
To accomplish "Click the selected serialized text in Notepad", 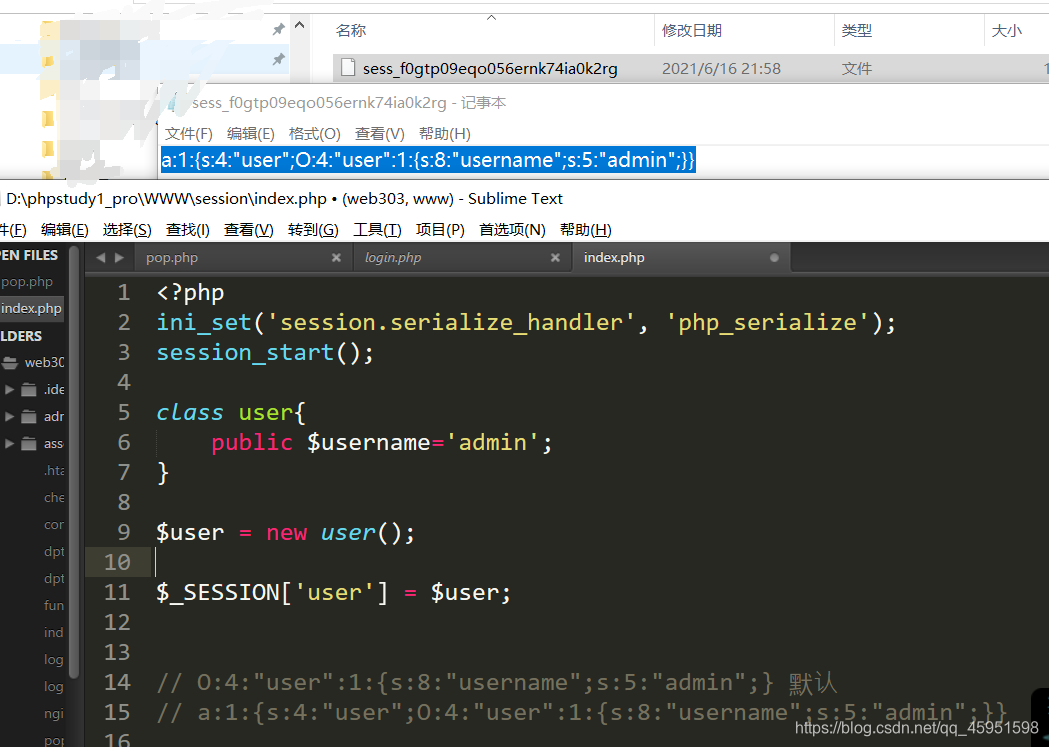I will click(428, 160).
